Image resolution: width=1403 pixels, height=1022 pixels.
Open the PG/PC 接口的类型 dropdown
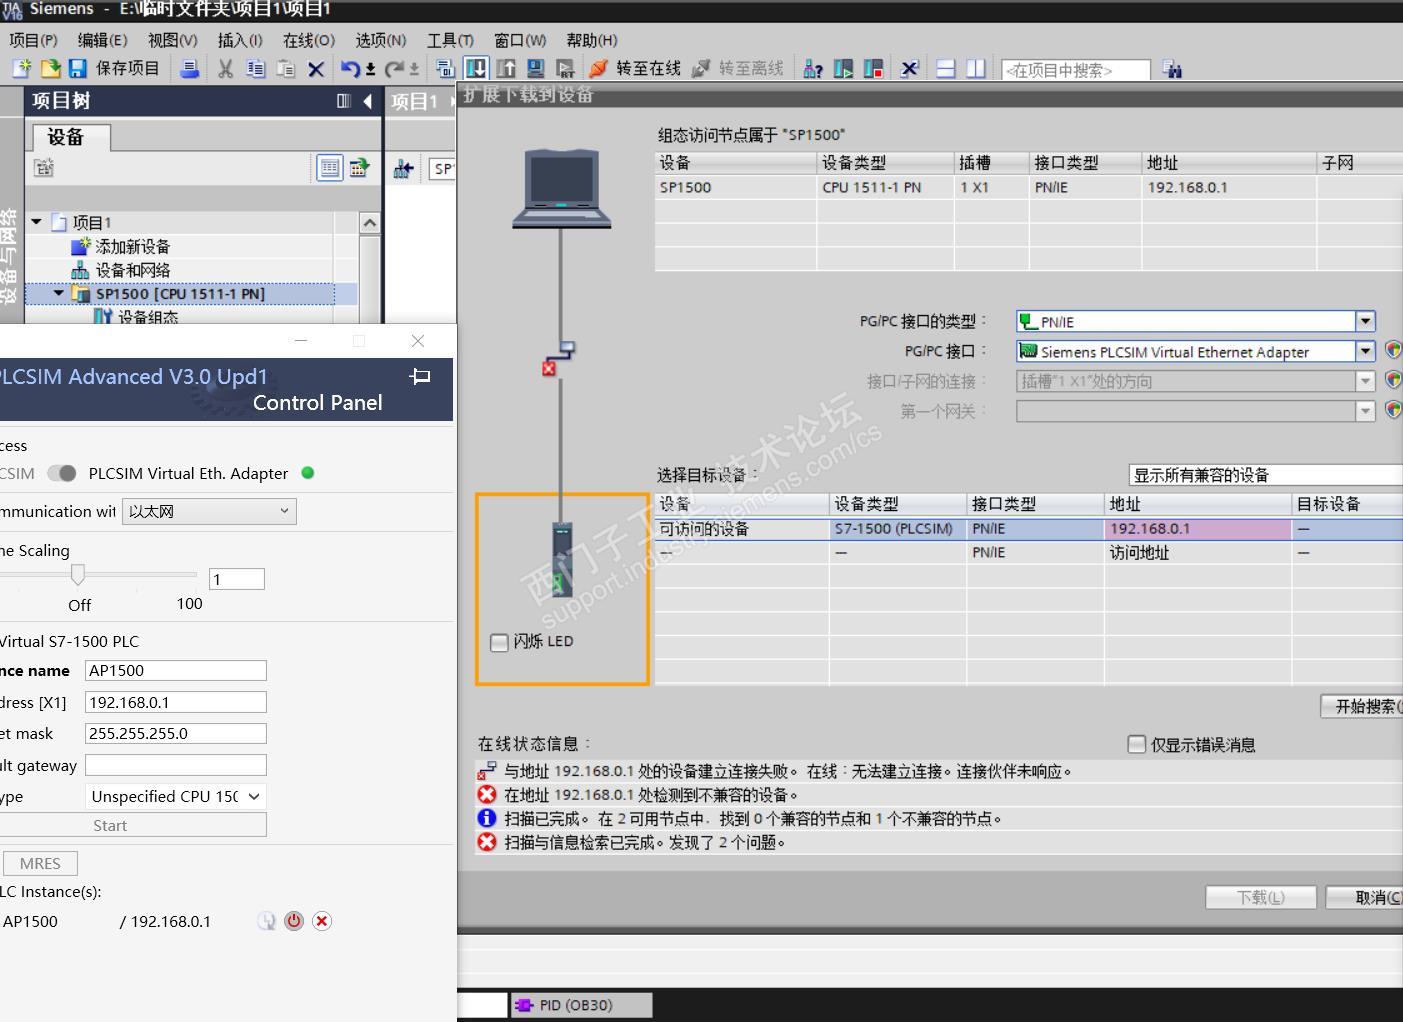(1365, 321)
